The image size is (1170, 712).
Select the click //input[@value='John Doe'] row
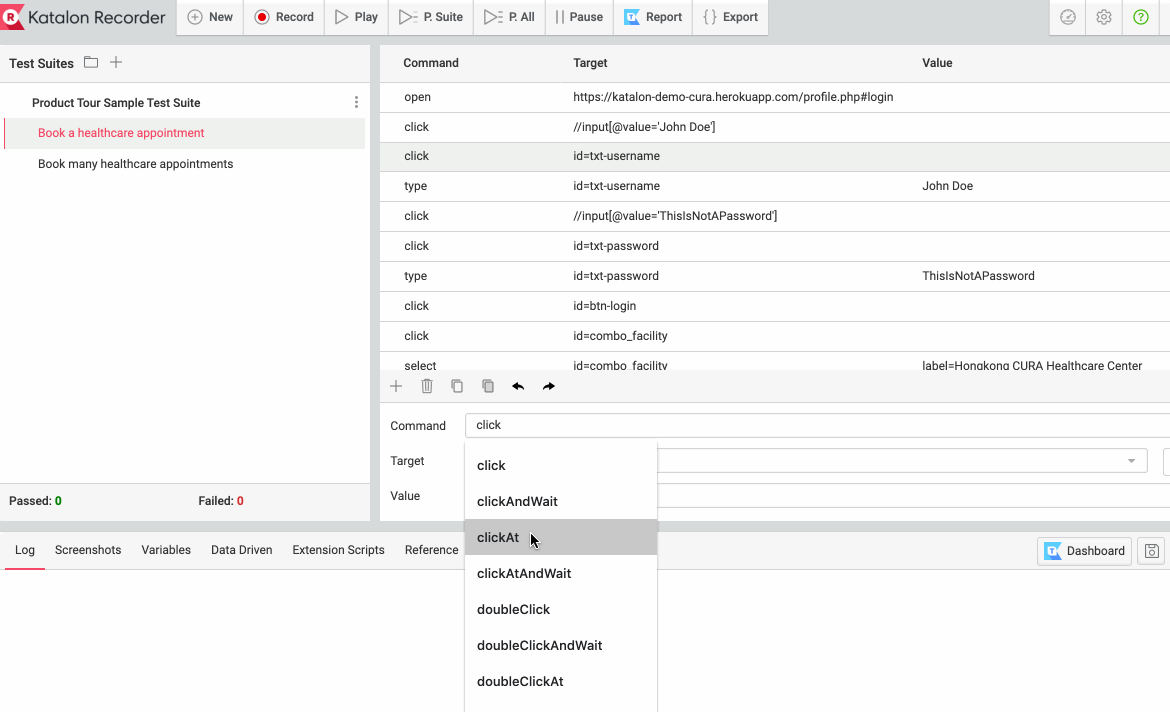click(775, 127)
